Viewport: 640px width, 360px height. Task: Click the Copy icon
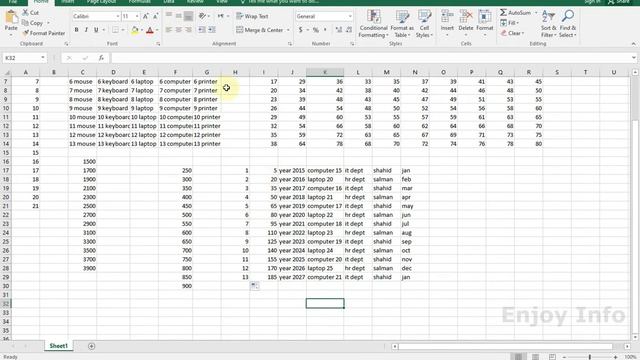point(25,23)
